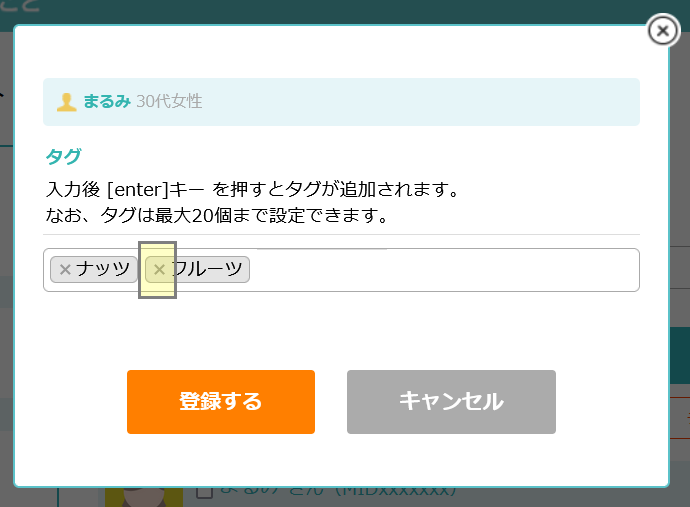Click the dark teal header bar above the dialog
Viewport: 690px width, 507px height.
[345, 12]
